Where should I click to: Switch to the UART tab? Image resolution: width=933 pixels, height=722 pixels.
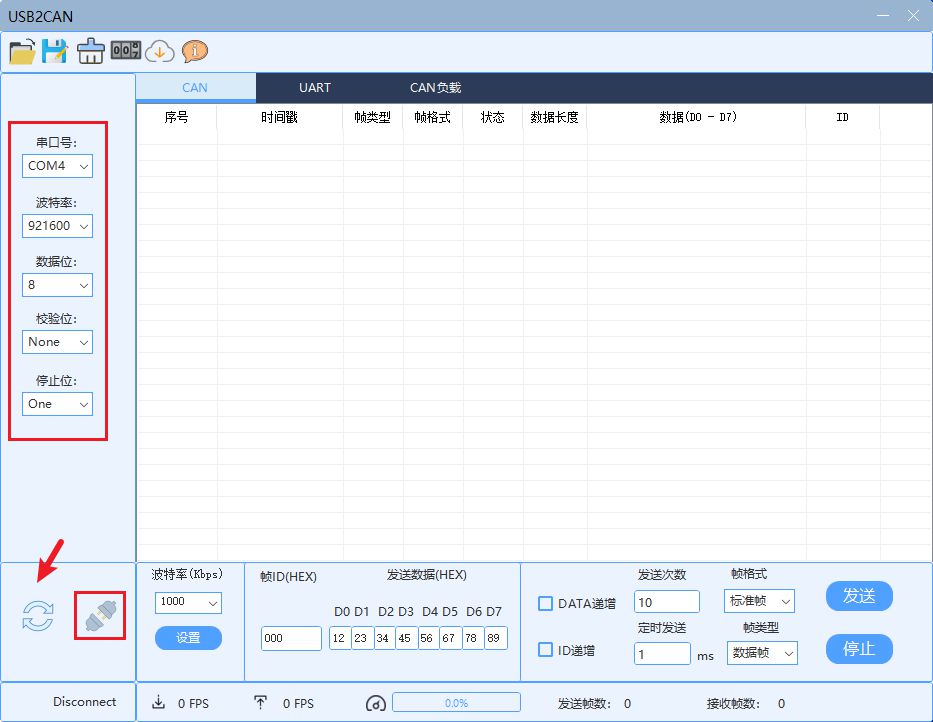tap(315, 88)
